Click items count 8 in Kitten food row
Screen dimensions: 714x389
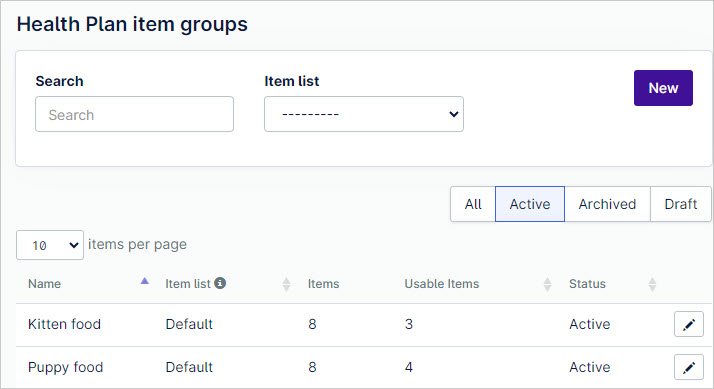[312, 324]
